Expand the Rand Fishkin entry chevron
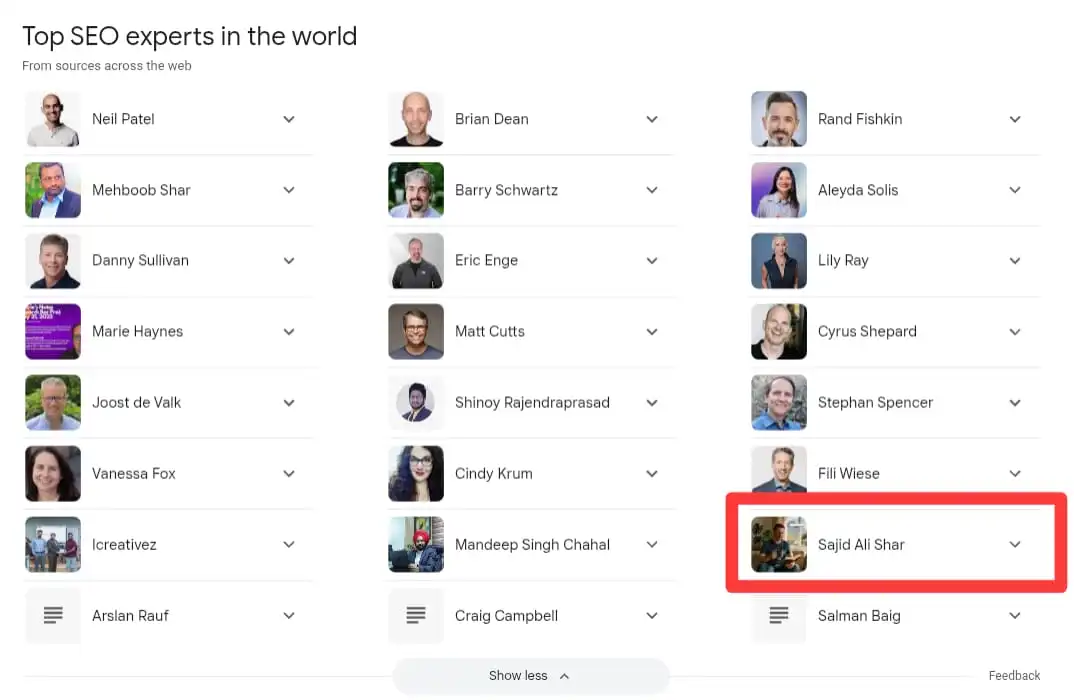The width and height of the screenshot is (1074, 700). pyautogui.click(x=1015, y=119)
